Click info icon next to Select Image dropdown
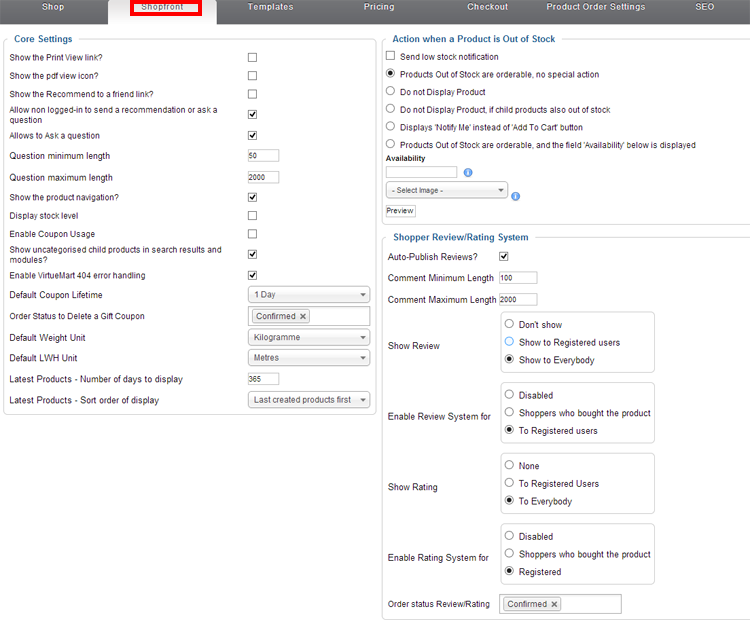The height and width of the screenshot is (628, 750). [515, 196]
